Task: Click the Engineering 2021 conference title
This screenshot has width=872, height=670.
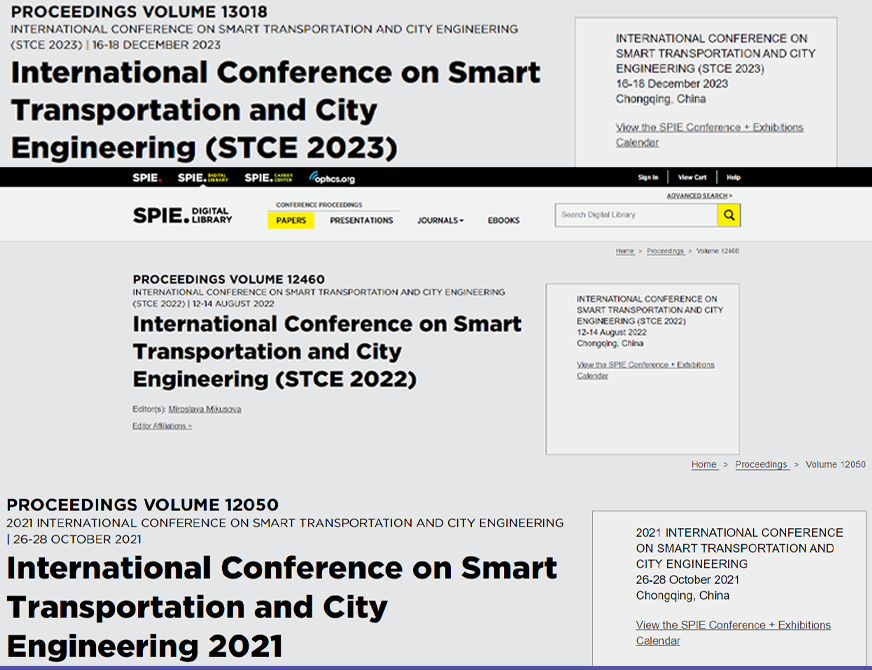Action: click(x=281, y=607)
